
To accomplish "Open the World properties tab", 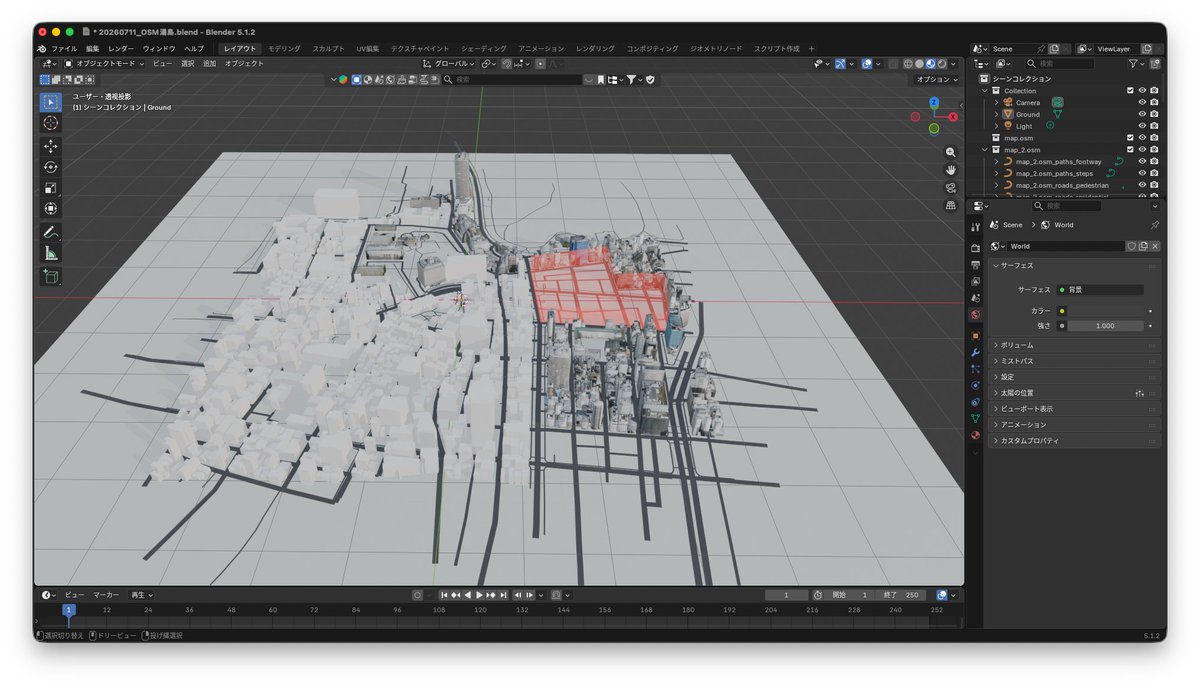I will click(x=975, y=315).
